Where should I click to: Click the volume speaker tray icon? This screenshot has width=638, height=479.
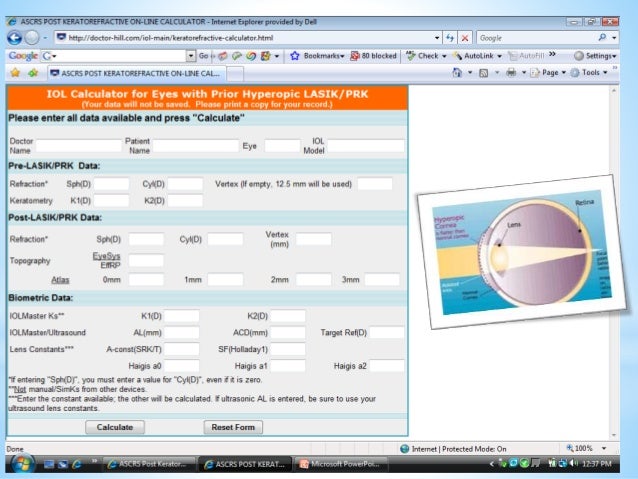click(574, 463)
